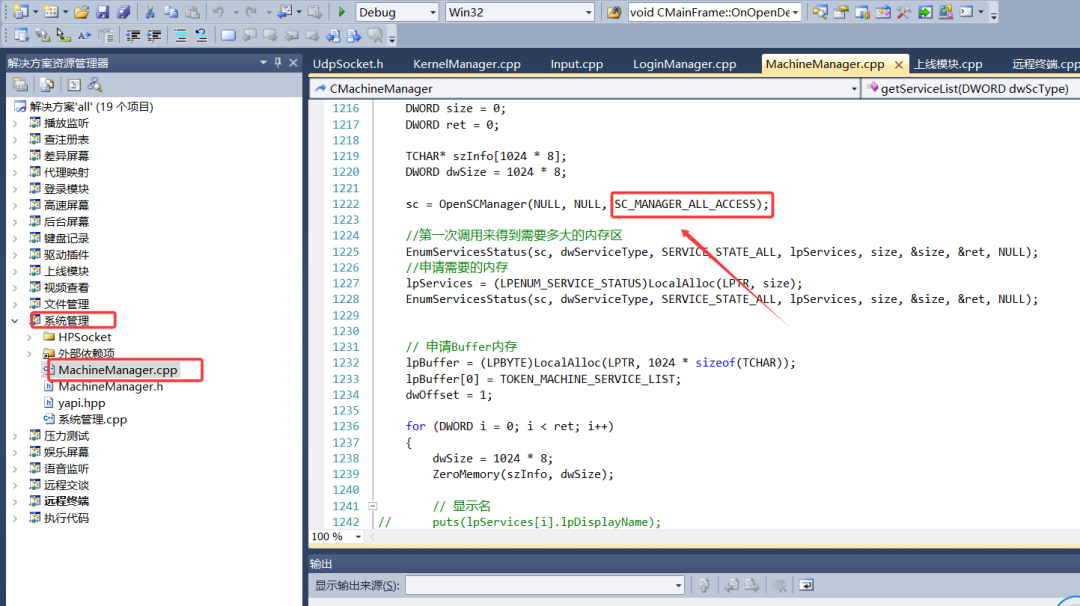This screenshot has width=1080, height=606.
Task: Pin the Solution Explorer panel
Action: pyautogui.click(x=278, y=62)
